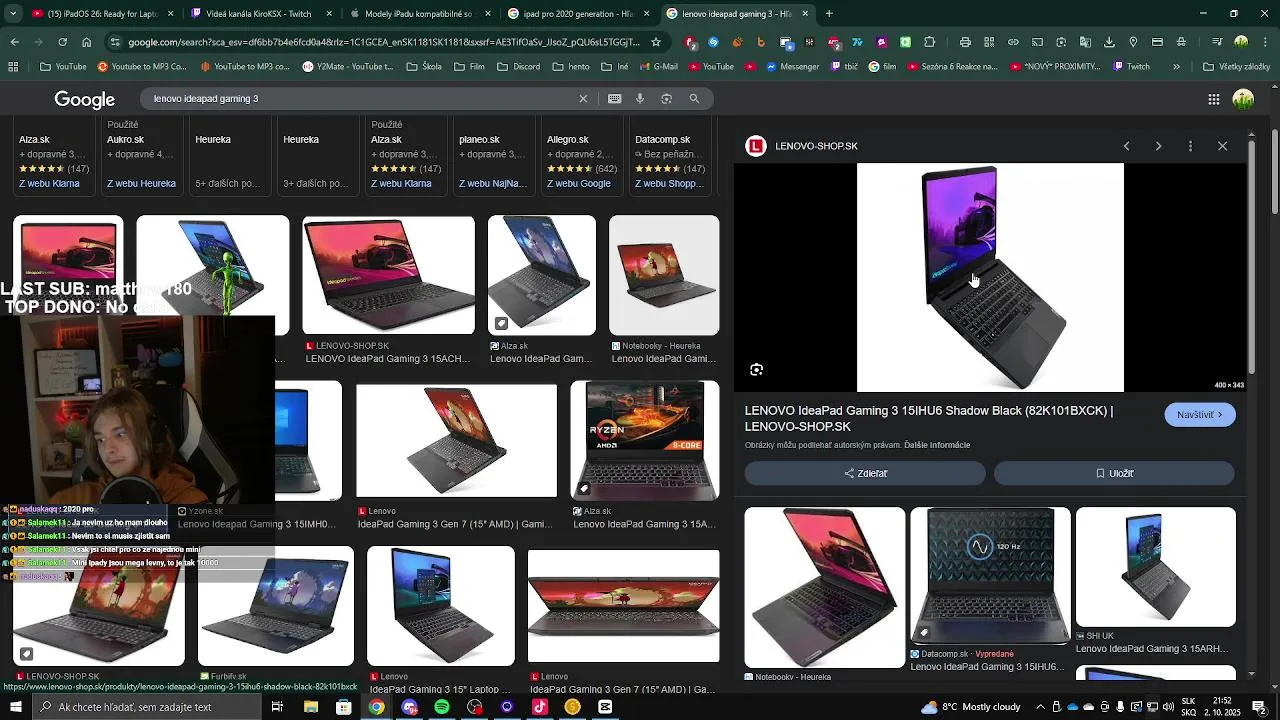The image size is (1280, 720).
Task: Open File Explorer from the taskbar
Action: [x=311, y=707]
